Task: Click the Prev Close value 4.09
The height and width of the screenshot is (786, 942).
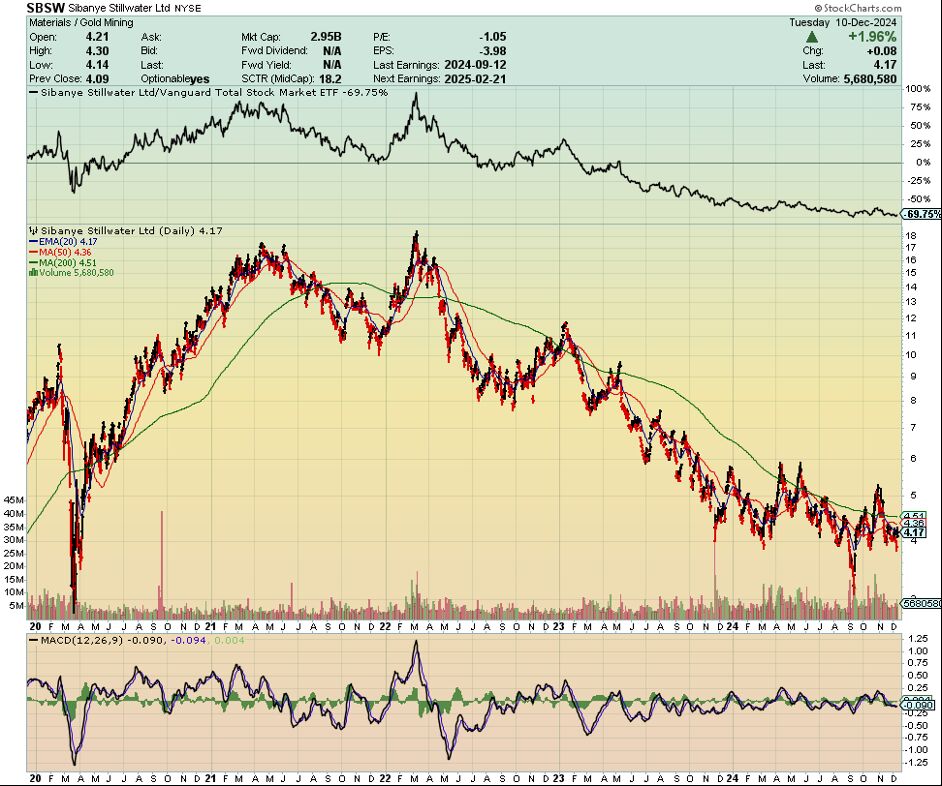Action: click(x=97, y=79)
